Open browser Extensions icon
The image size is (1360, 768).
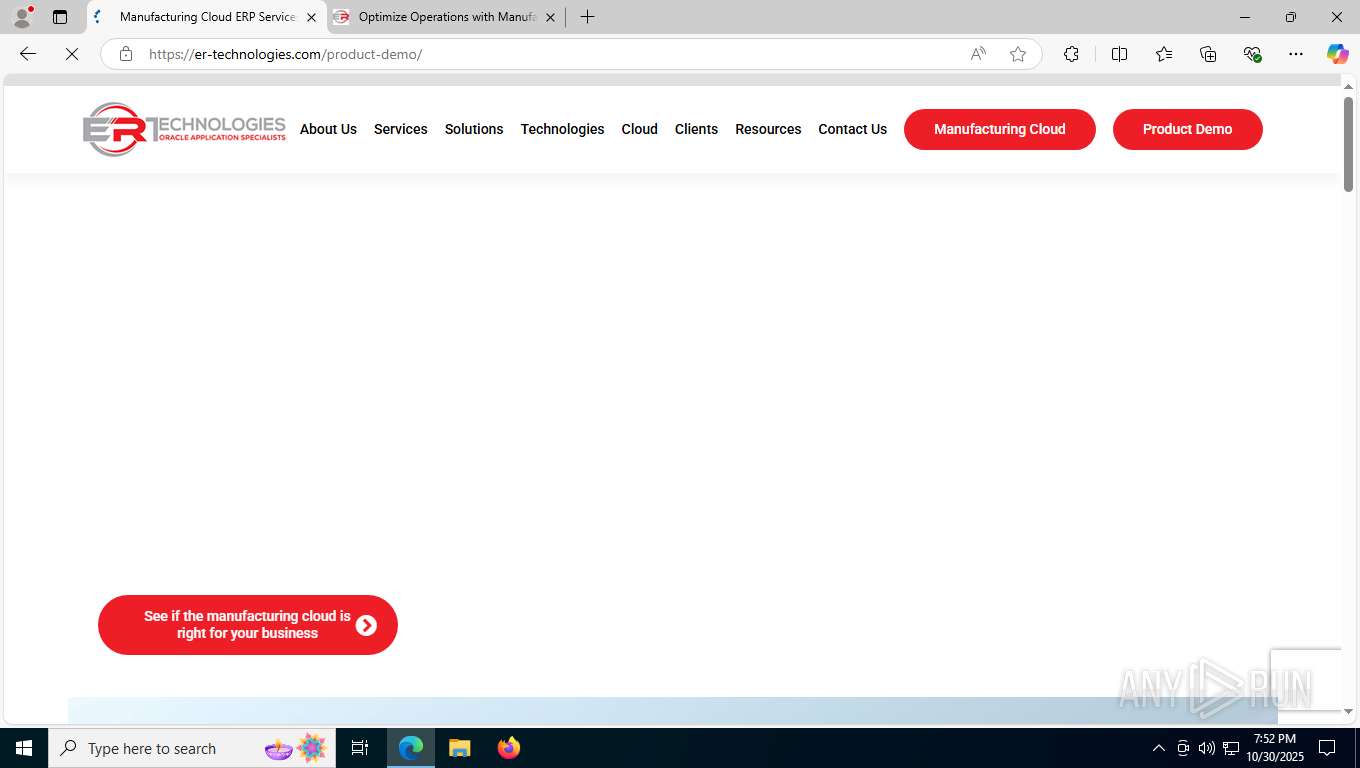1071,54
